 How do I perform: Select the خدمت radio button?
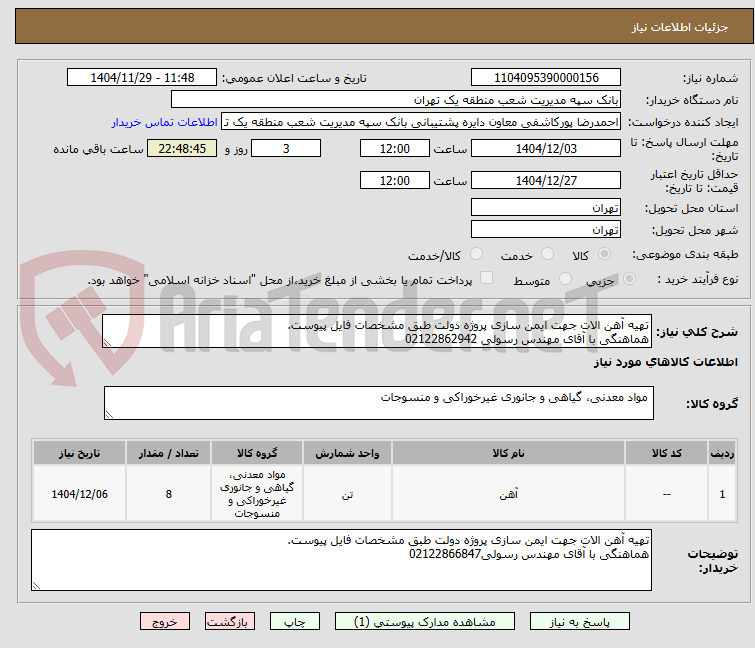(x=547, y=254)
